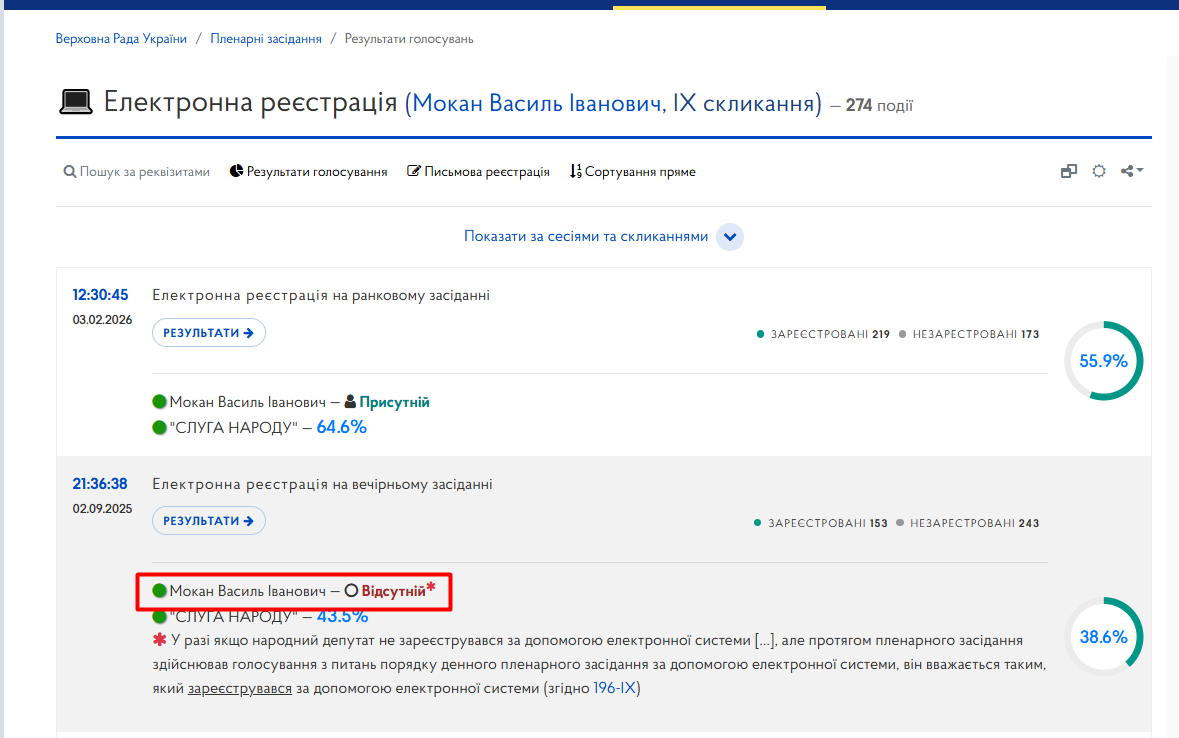Click the 64.6% faction percentage
The width and height of the screenshot is (1179, 738).
click(341, 427)
